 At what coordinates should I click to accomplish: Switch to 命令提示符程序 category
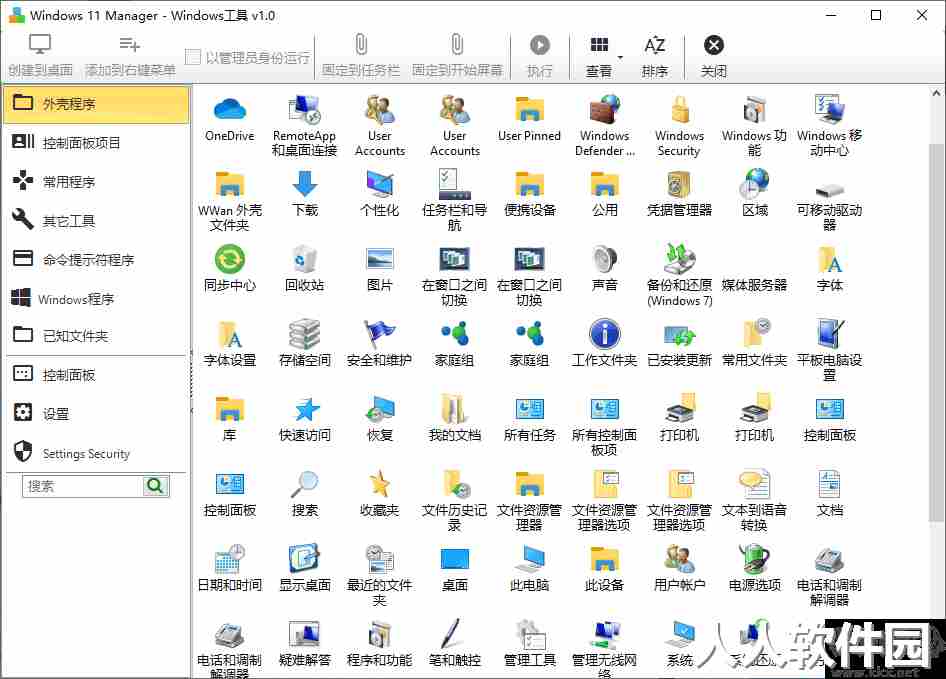coord(97,260)
